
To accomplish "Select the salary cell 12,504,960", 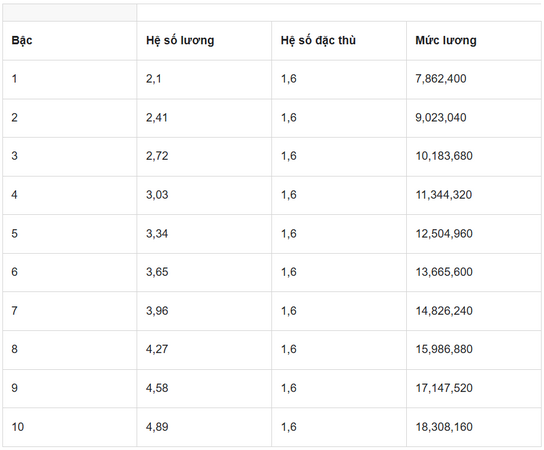I will 474,234.
